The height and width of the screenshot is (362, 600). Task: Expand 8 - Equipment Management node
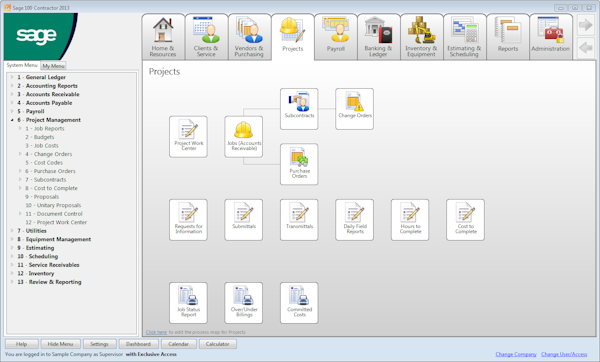tap(12, 239)
